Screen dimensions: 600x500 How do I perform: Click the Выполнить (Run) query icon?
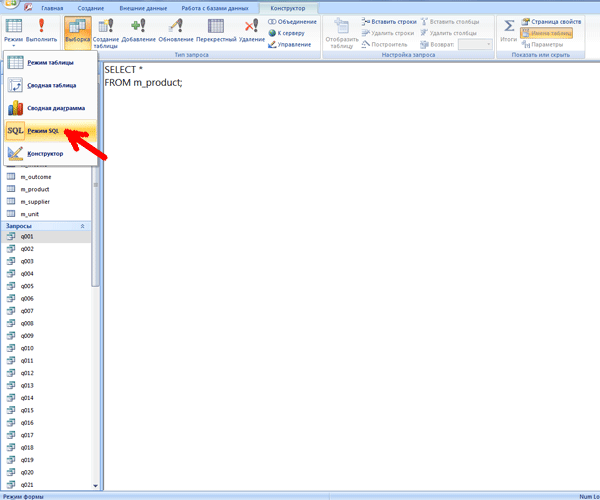[42, 29]
